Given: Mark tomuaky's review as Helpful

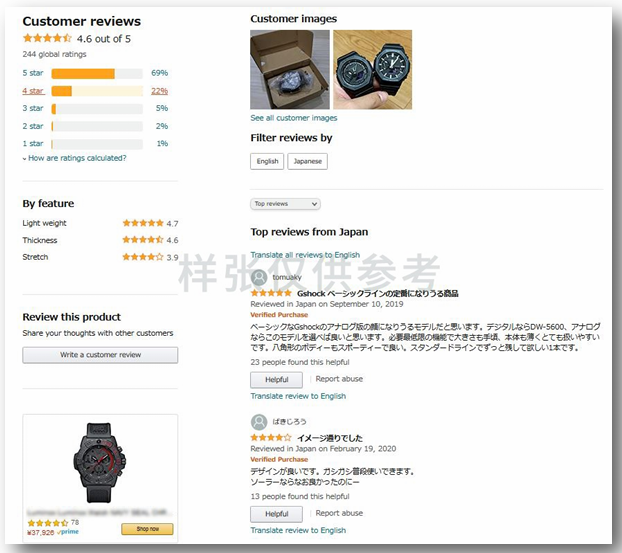Looking at the screenshot, I should click(x=276, y=380).
